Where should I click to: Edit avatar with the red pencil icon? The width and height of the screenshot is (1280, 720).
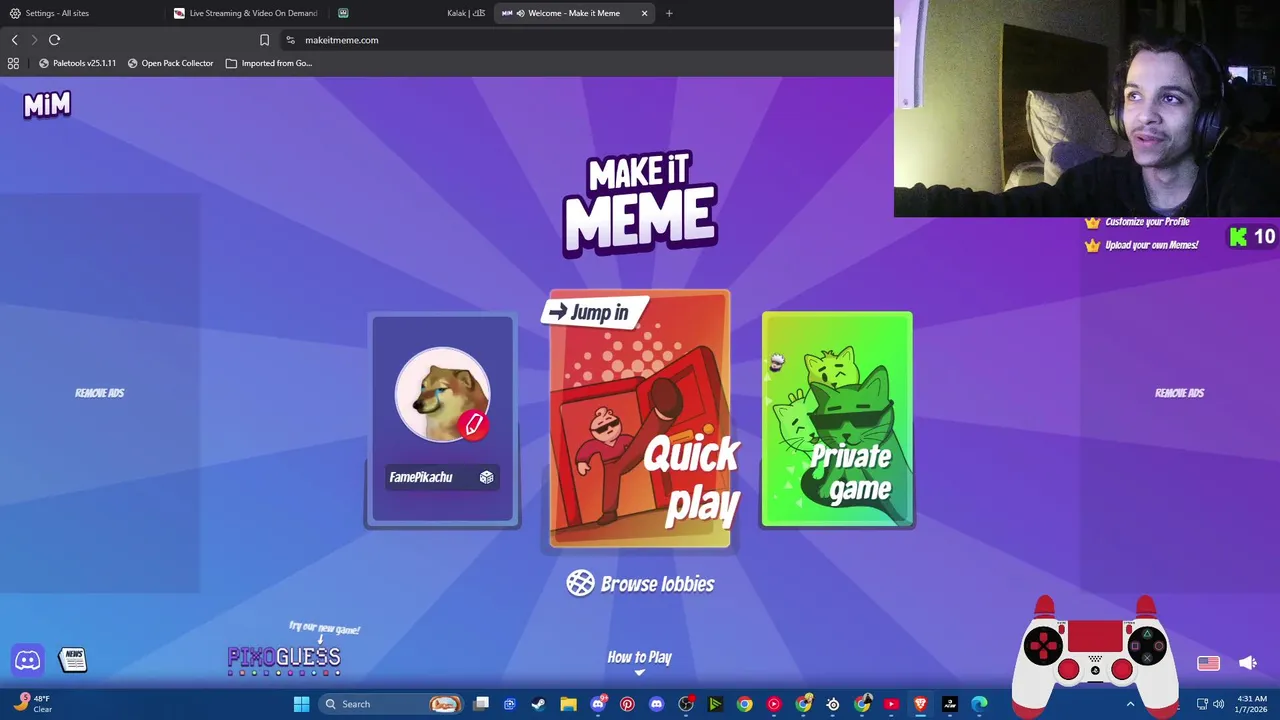point(474,425)
